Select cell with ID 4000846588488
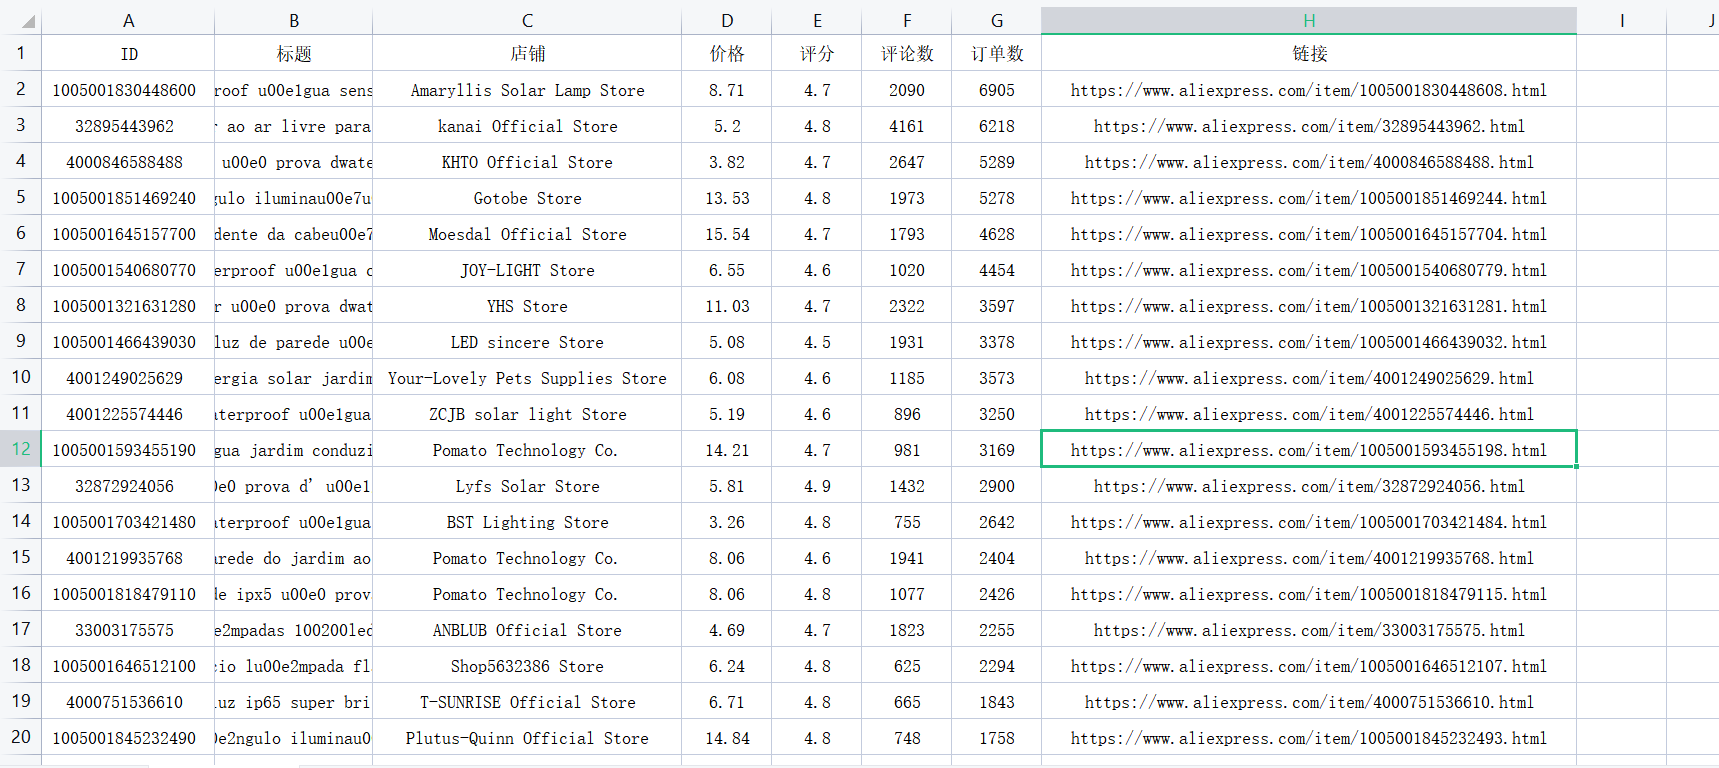1719x768 pixels. 128,161
